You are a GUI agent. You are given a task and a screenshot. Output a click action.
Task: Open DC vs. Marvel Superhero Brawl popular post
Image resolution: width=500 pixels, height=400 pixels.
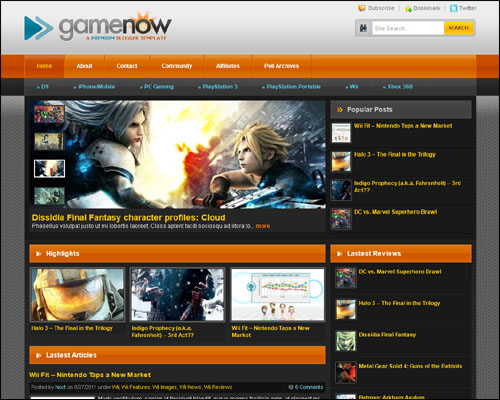(395, 212)
